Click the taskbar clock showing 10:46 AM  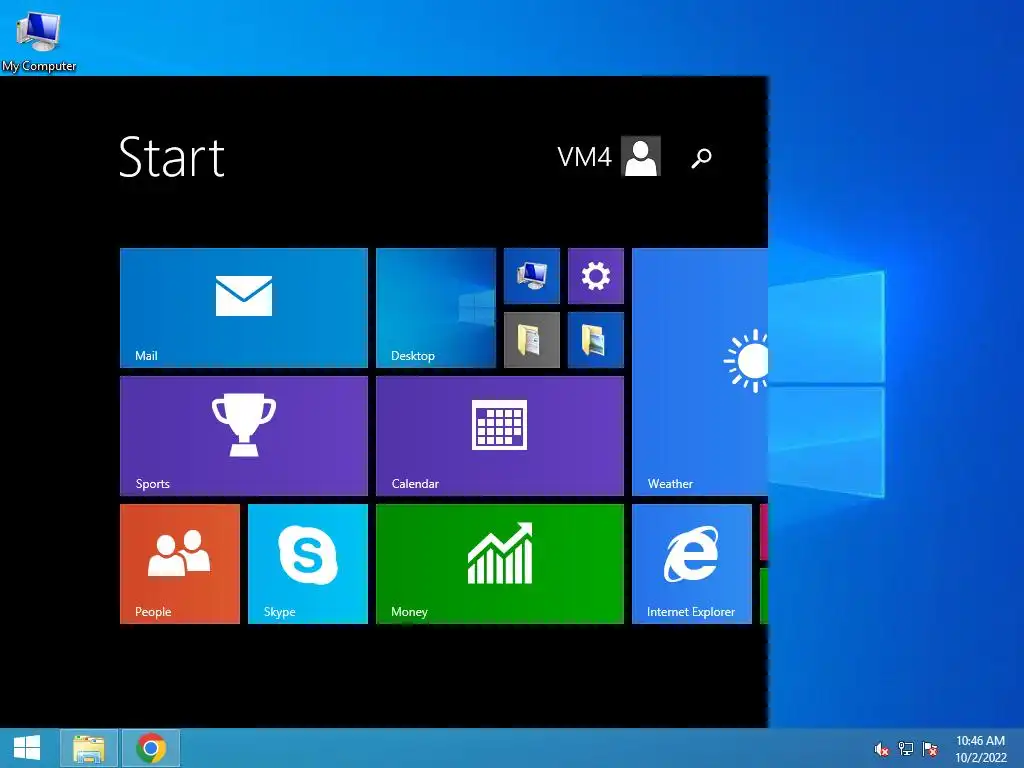coord(980,749)
